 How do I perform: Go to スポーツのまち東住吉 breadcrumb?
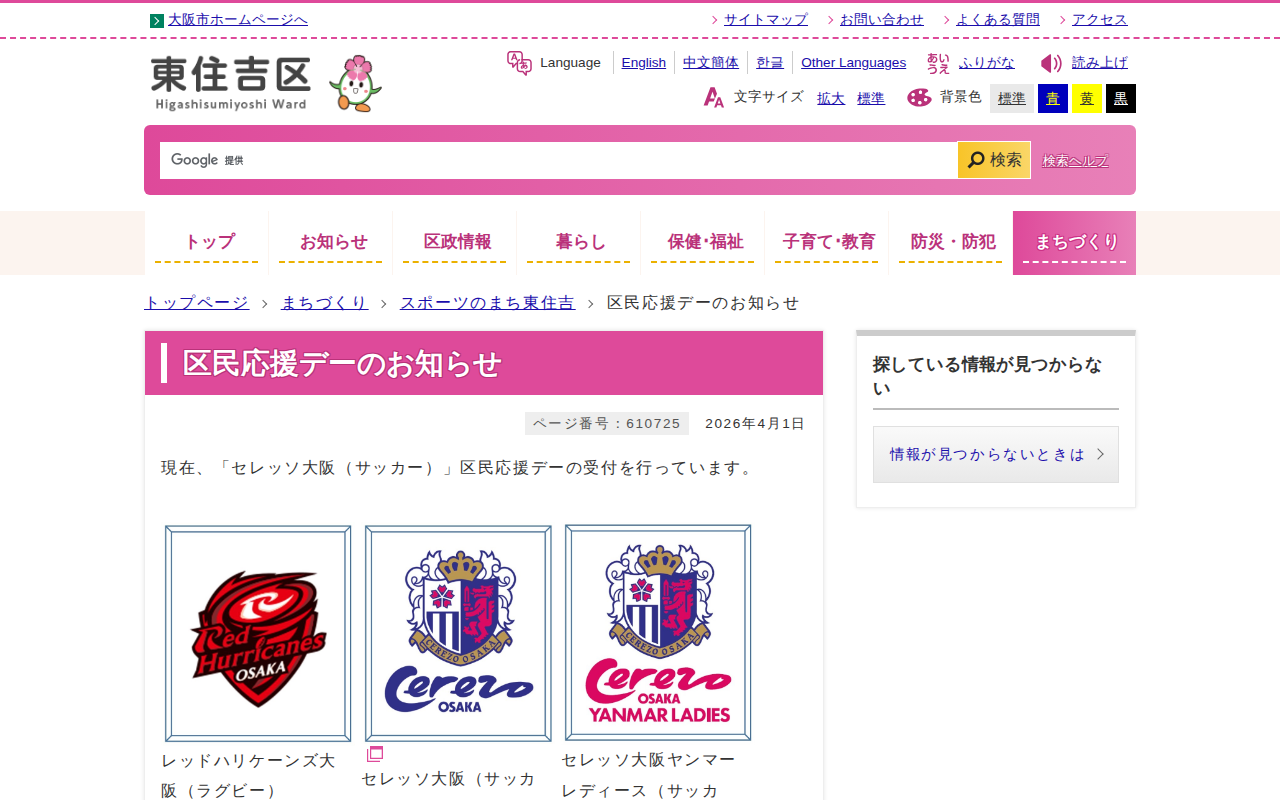(488, 303)
